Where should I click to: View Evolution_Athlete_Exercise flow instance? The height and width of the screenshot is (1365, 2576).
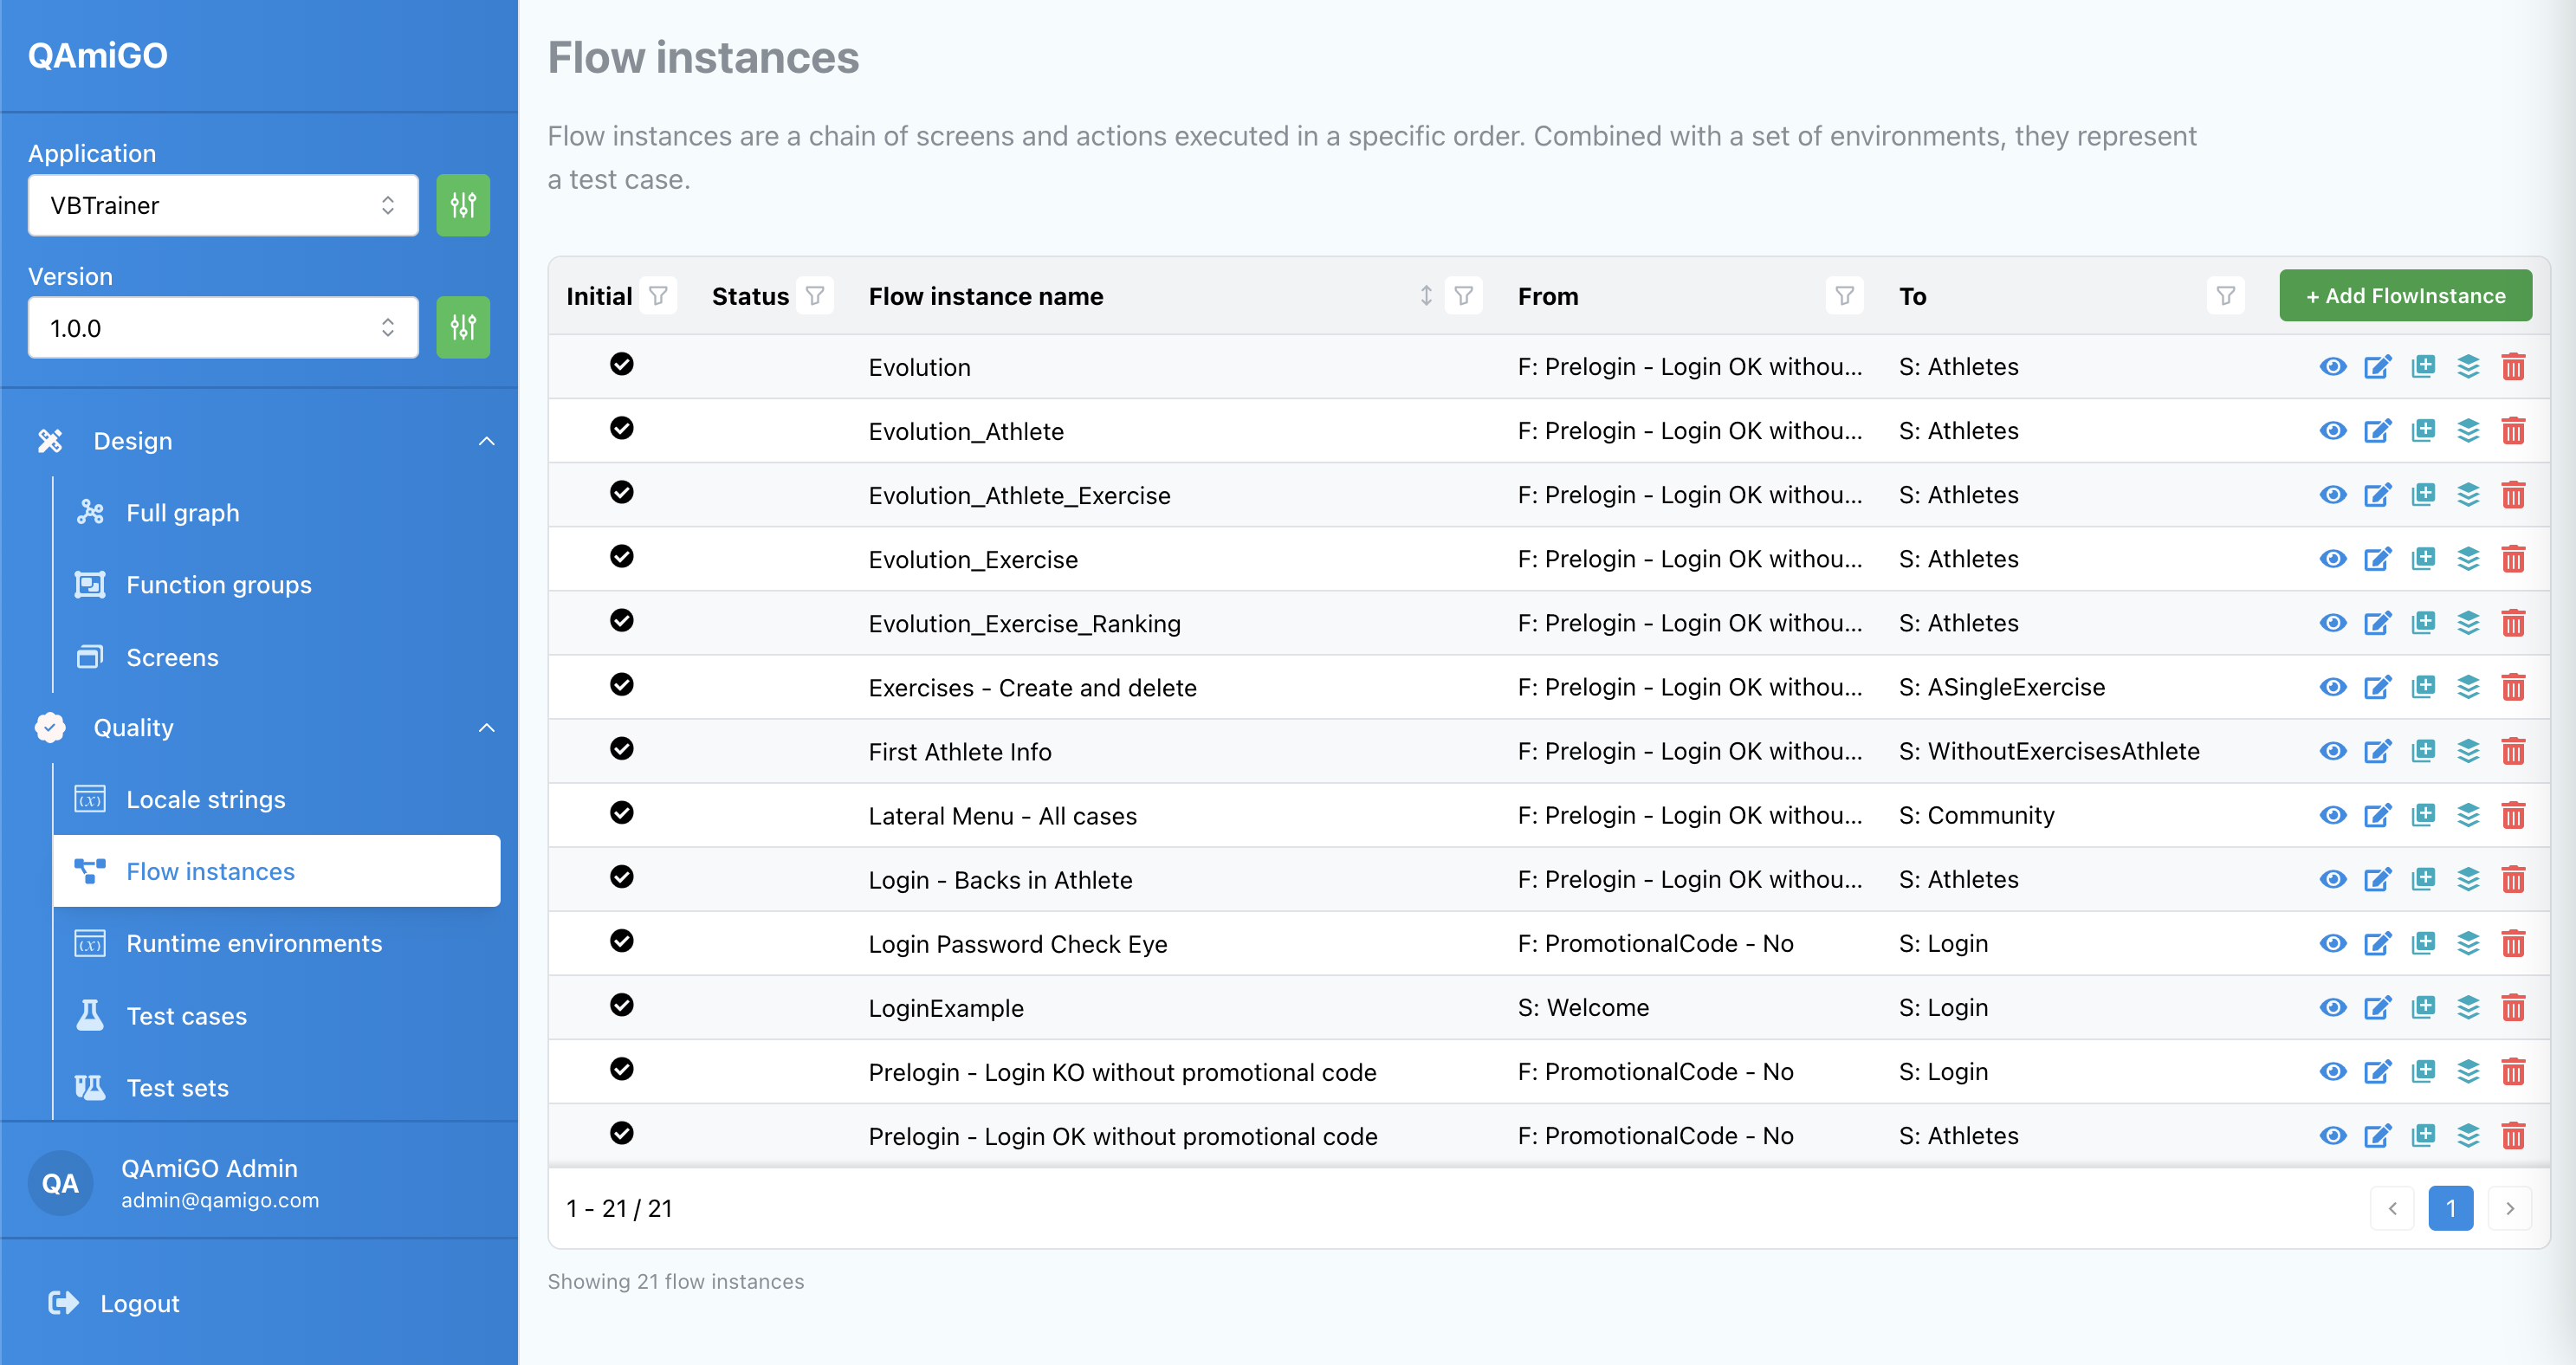click(2332, 495)
